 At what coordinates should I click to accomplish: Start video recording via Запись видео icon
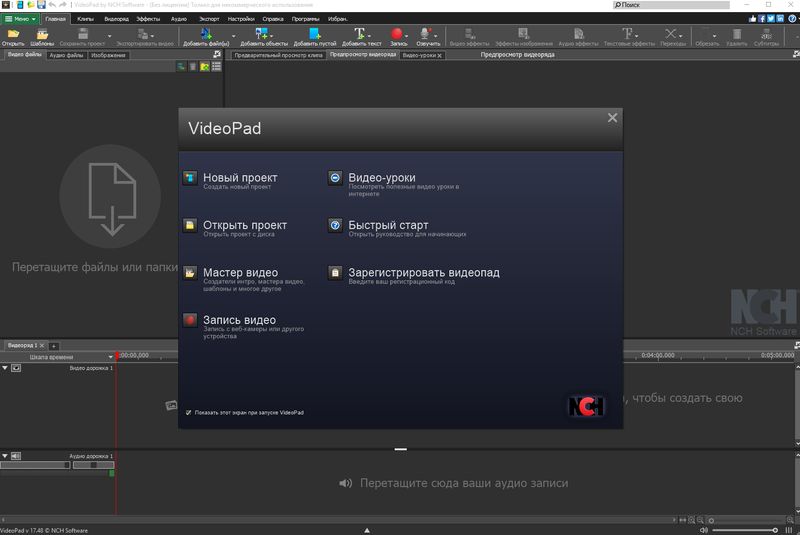190,320
